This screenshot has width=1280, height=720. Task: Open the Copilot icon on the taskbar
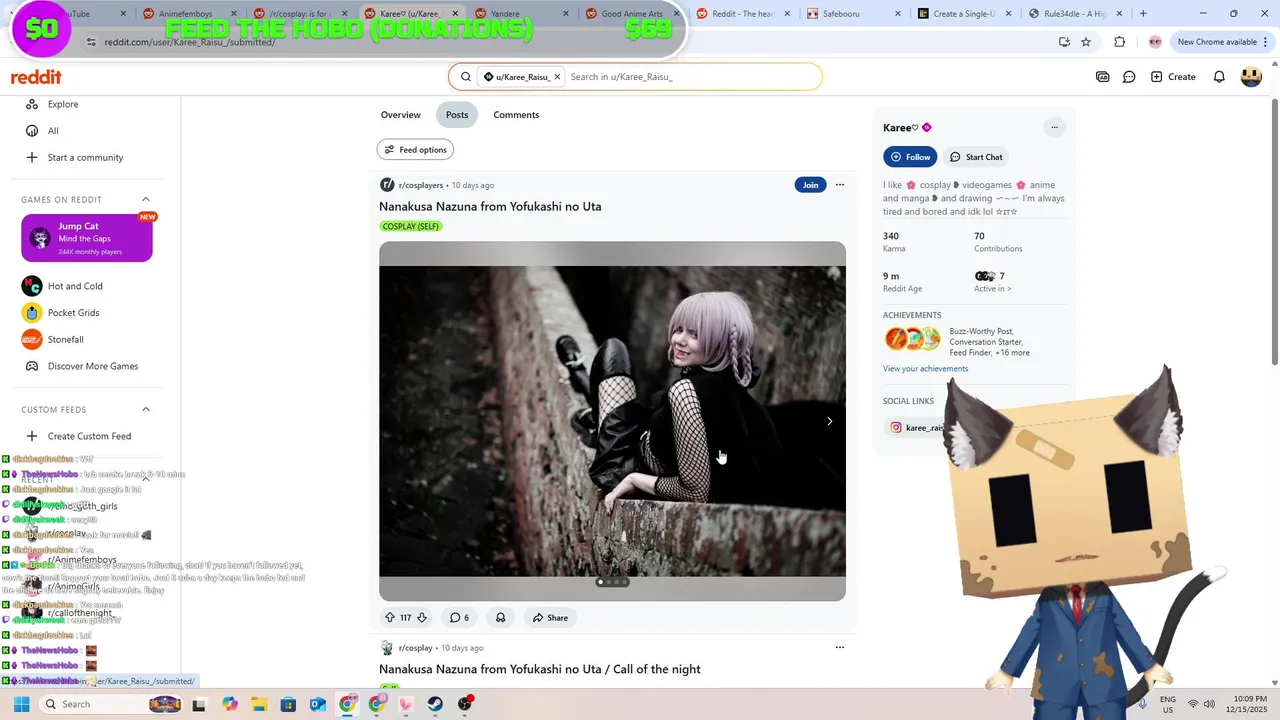[230, 704]
